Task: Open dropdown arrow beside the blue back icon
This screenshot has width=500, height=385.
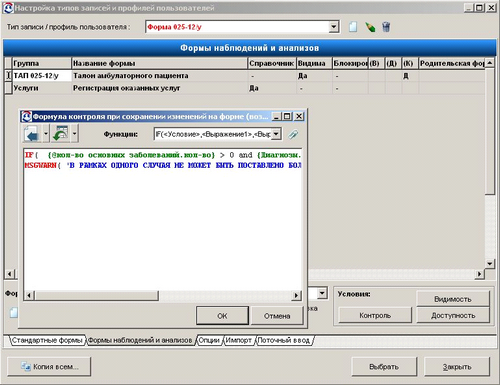Action: (46, 134)
